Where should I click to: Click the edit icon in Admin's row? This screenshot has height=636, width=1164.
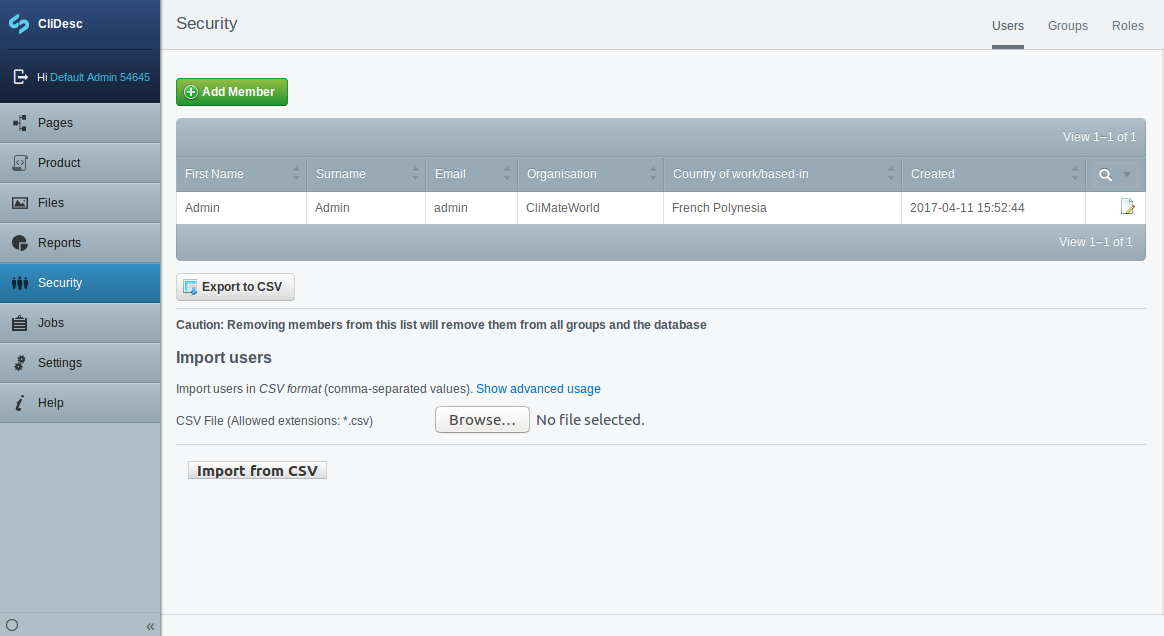[x=1127, y=208]
